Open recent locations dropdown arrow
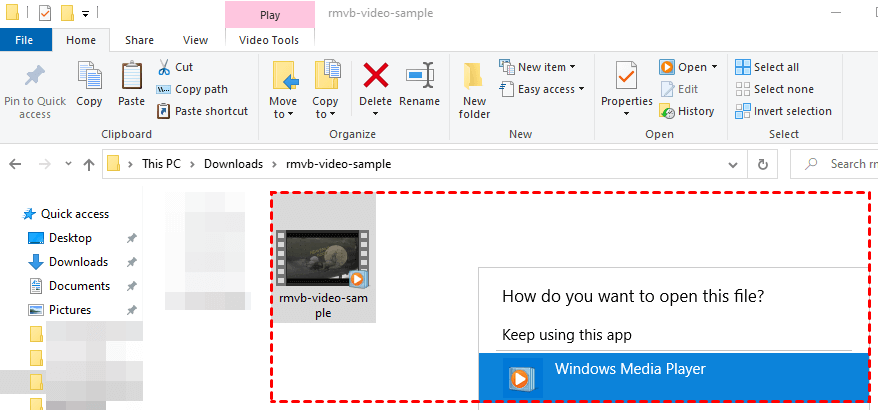Viewport: 878px width, 410px height. pos(68,164)
